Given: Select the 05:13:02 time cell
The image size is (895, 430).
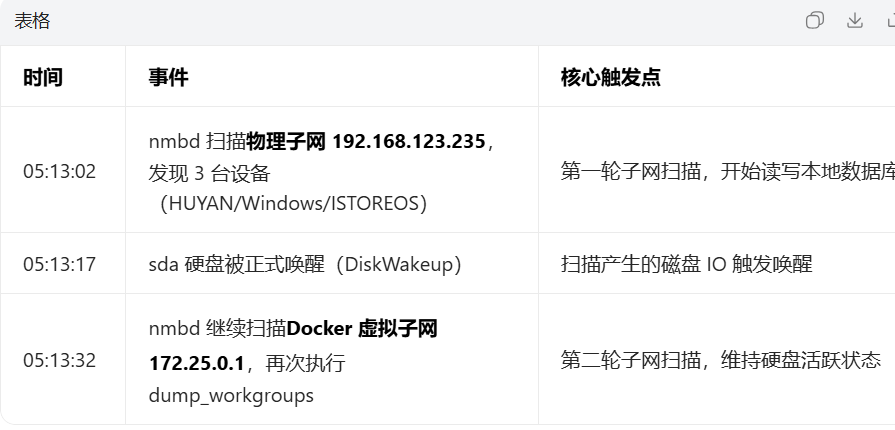Looking at the screenshot, I should [60, 171].
